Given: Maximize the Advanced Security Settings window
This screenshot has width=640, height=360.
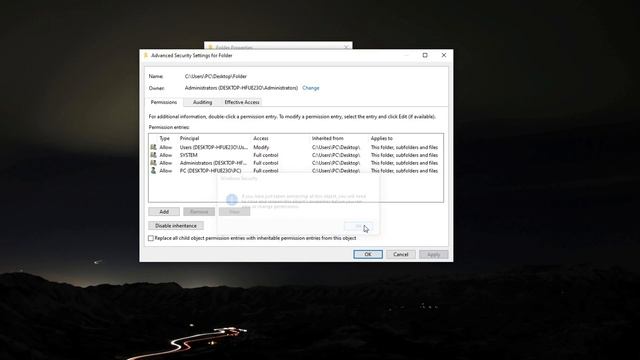Looking at the screenshot, I should [x=425, y=55].
